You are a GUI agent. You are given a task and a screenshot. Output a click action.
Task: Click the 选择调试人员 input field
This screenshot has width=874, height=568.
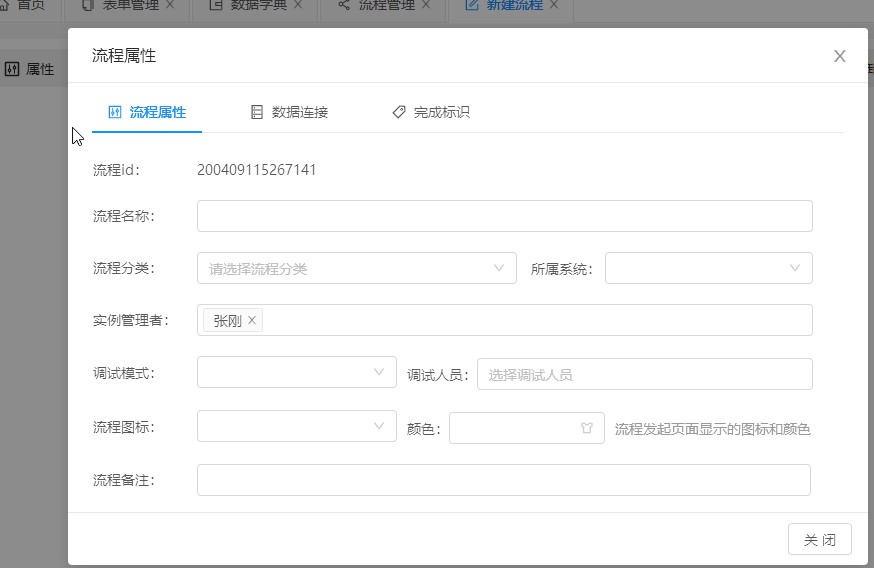[644, 374]
